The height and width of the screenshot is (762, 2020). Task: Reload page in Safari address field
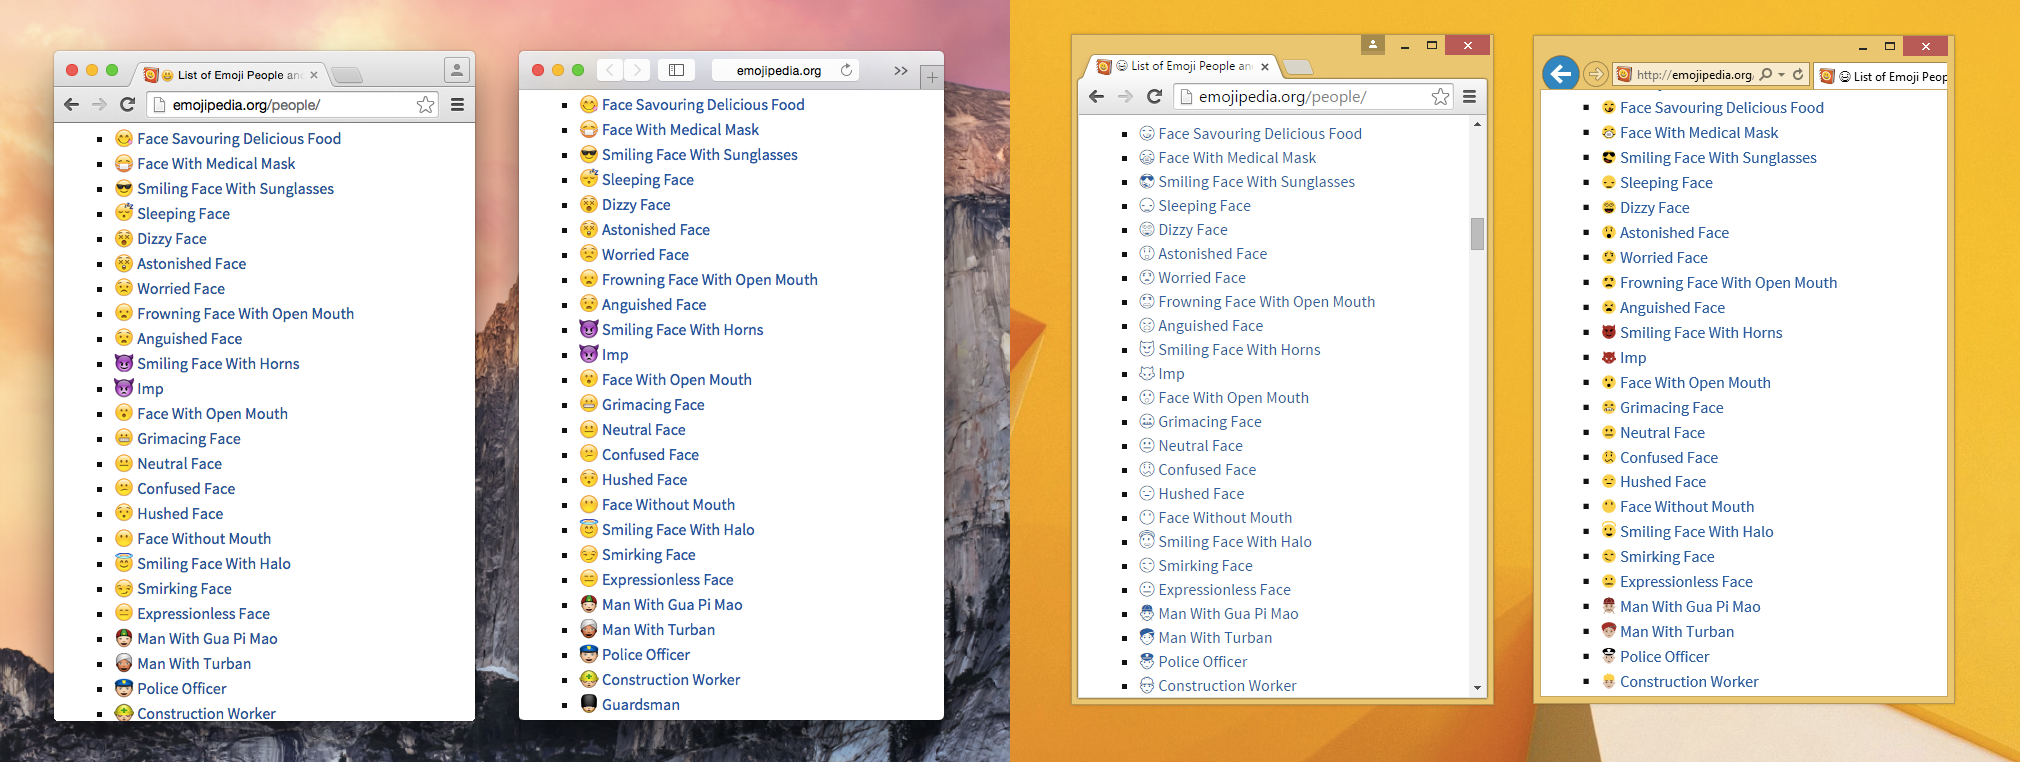[x=846, y=70]
